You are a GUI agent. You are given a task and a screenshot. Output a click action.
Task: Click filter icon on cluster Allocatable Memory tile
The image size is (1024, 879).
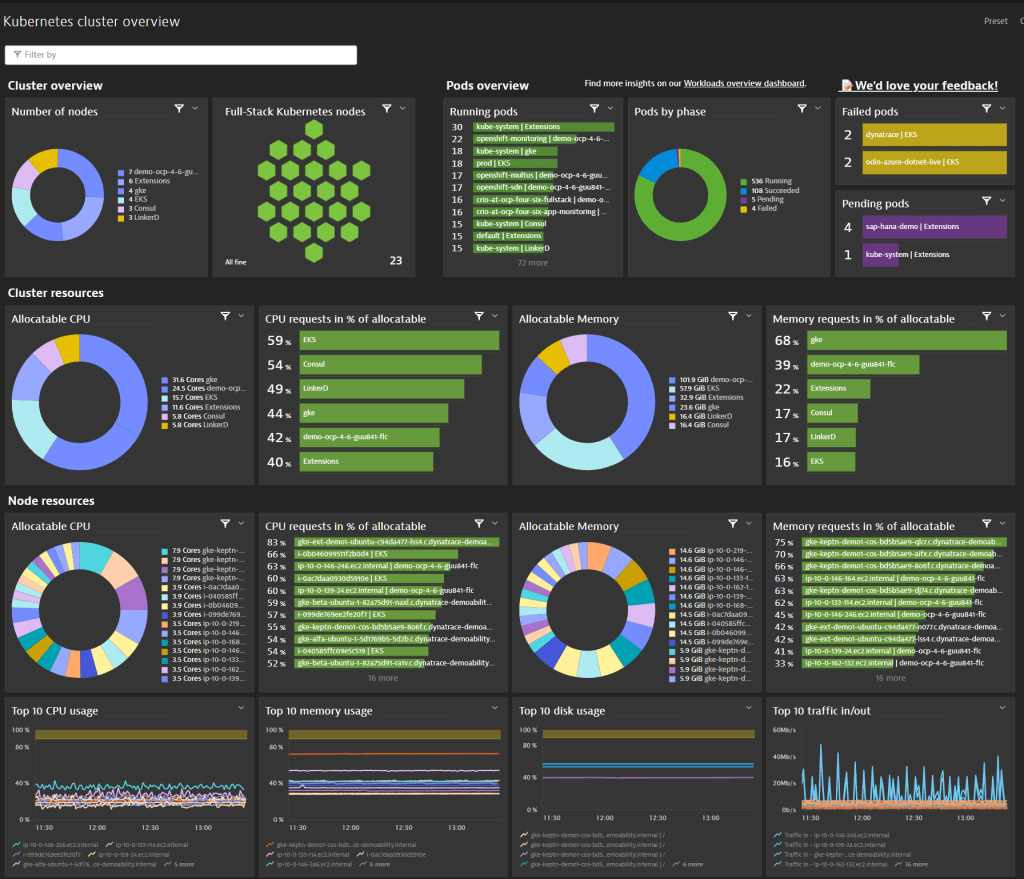point(733,315)
